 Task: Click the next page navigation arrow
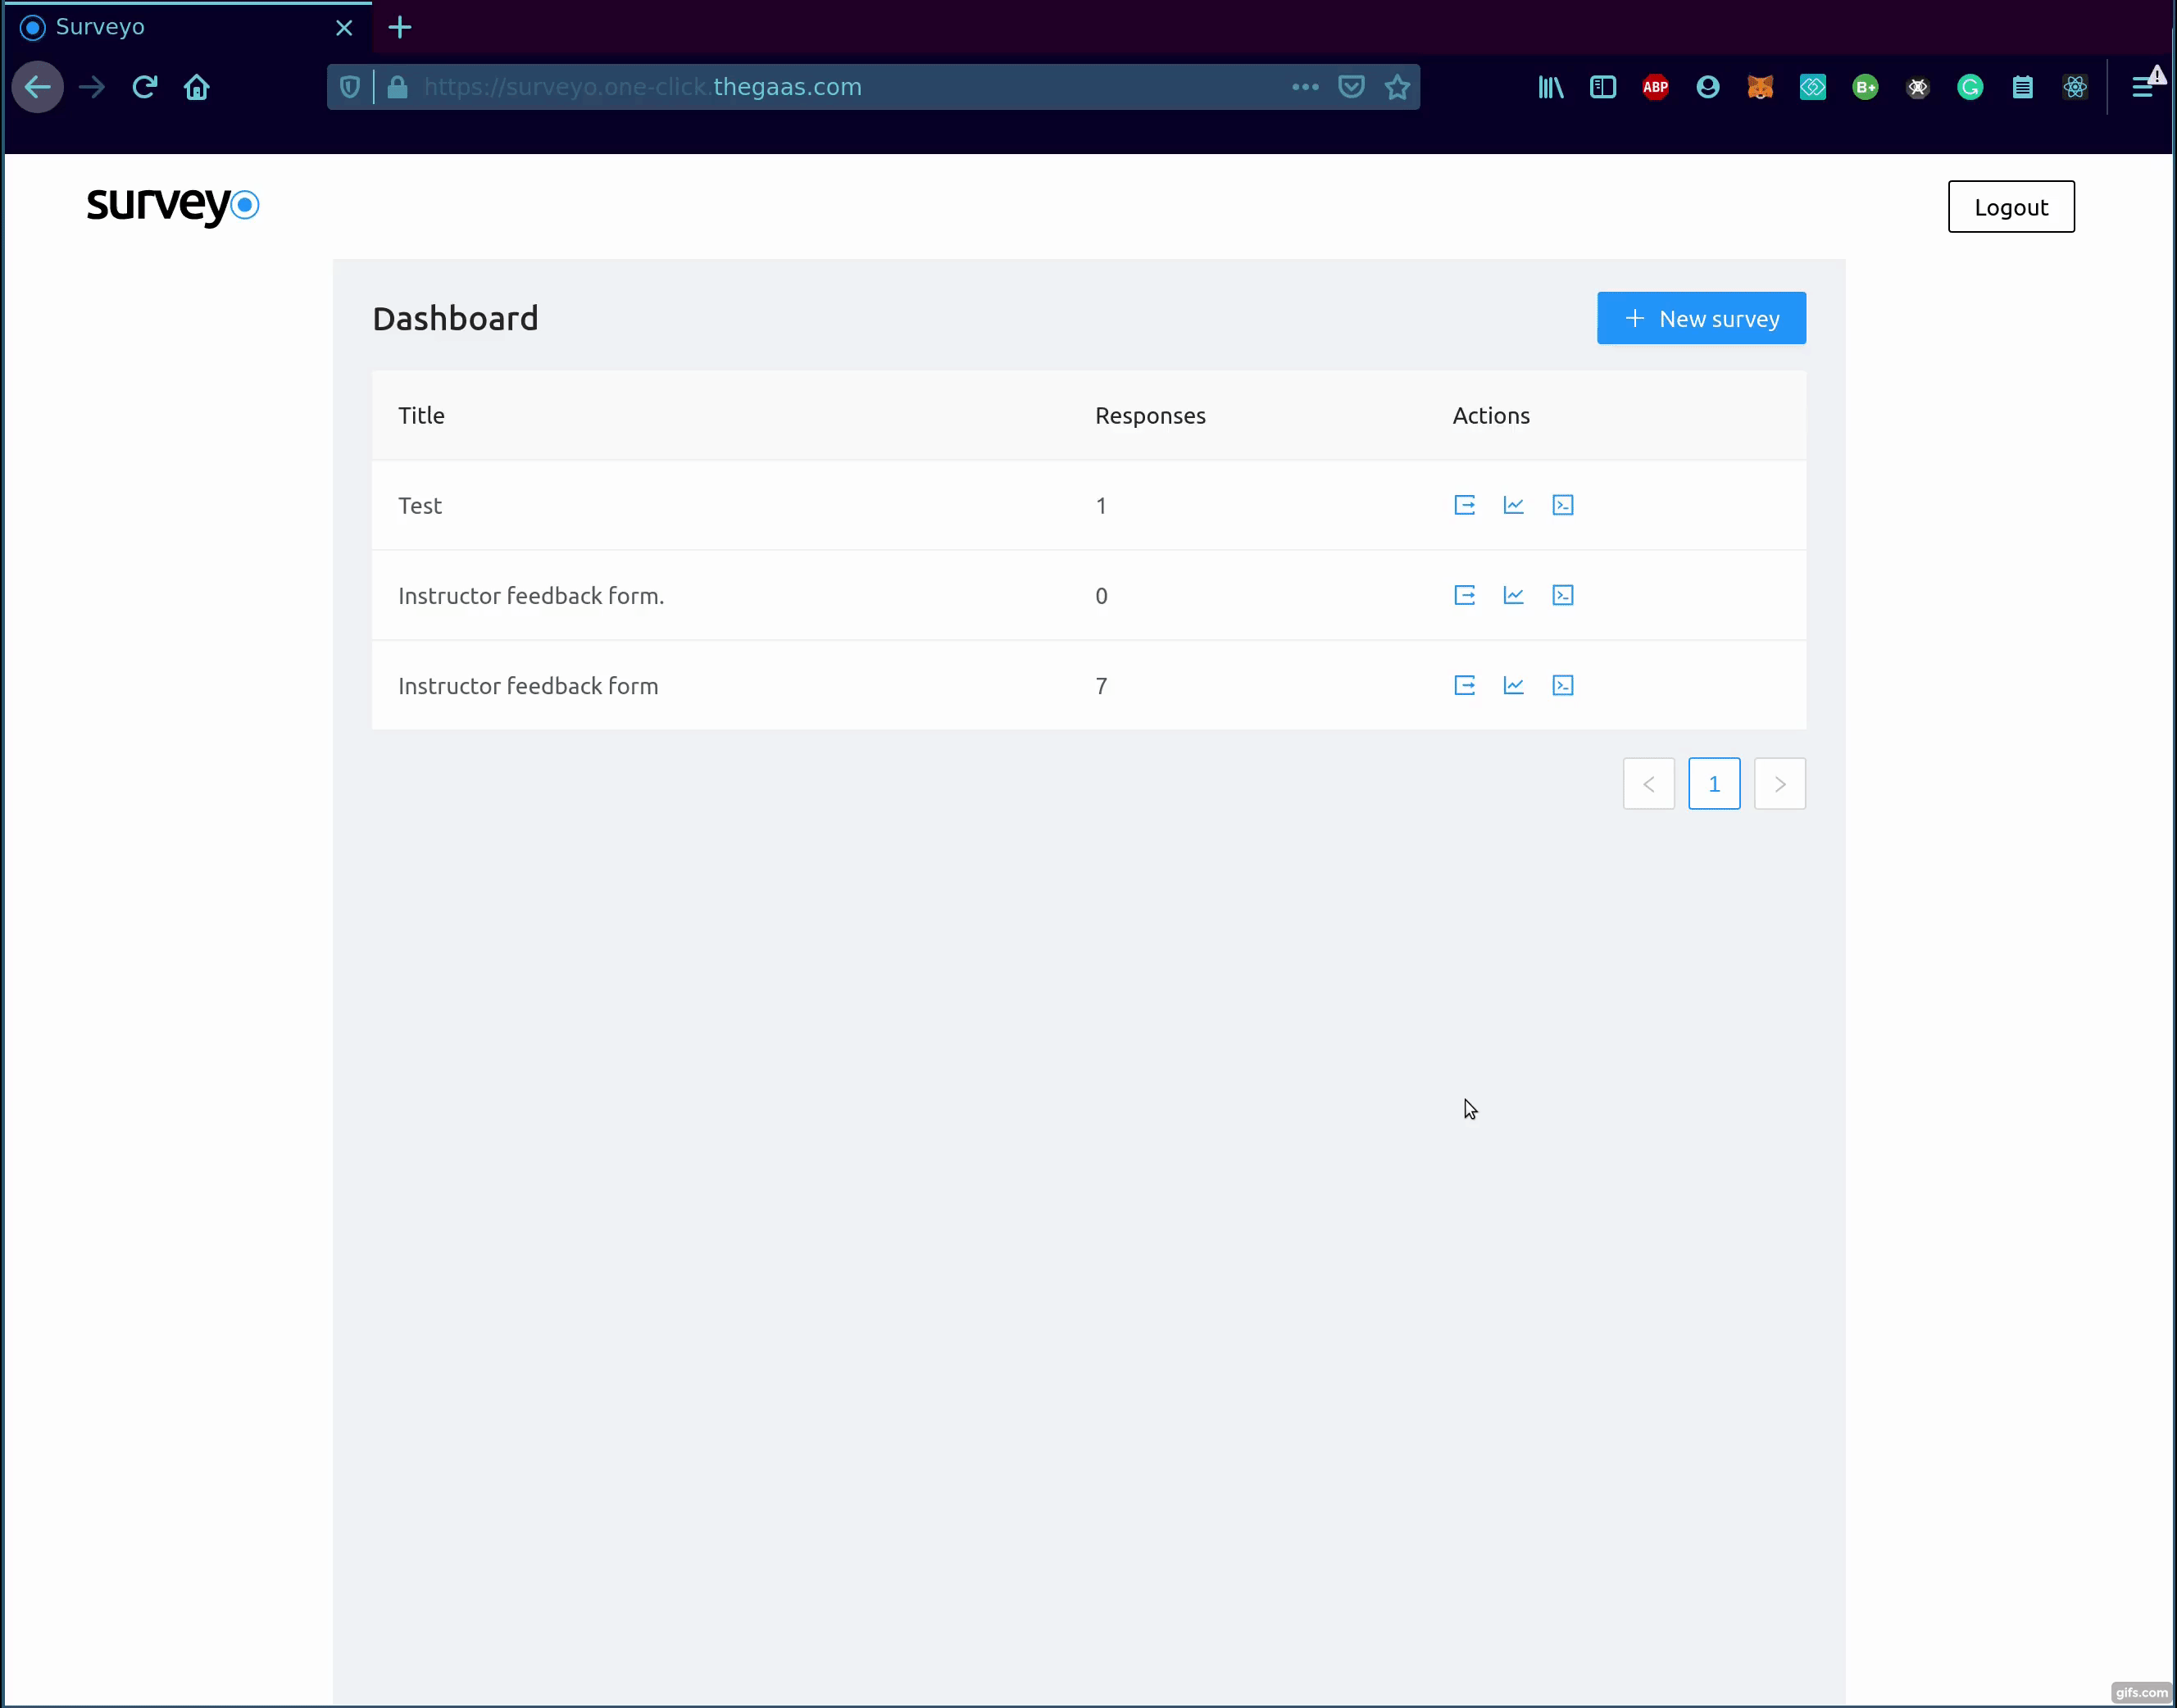[1779, 784]
